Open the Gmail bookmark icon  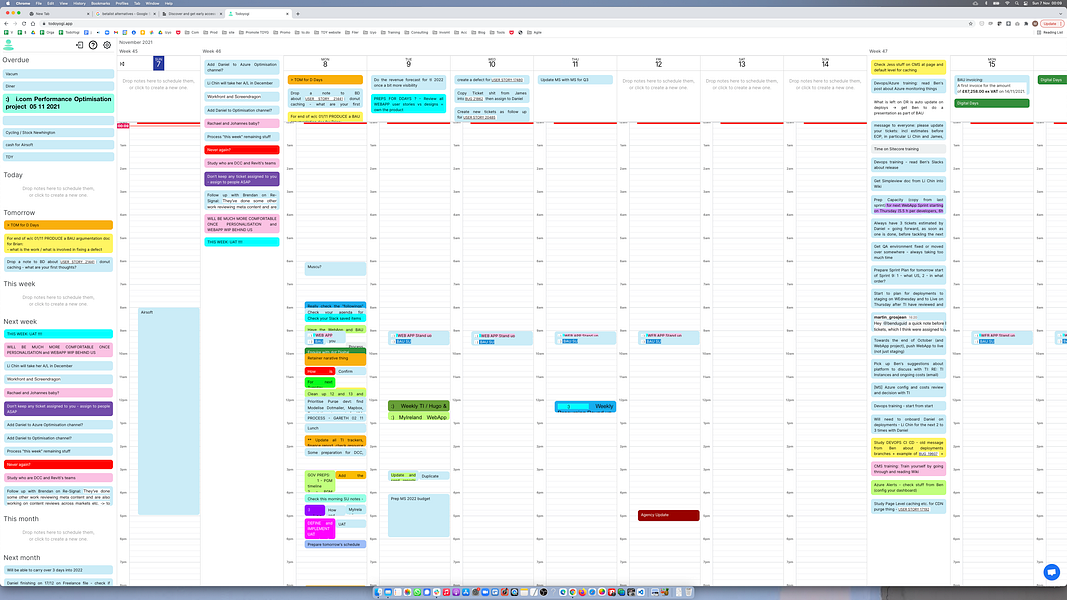pos(116,32)
